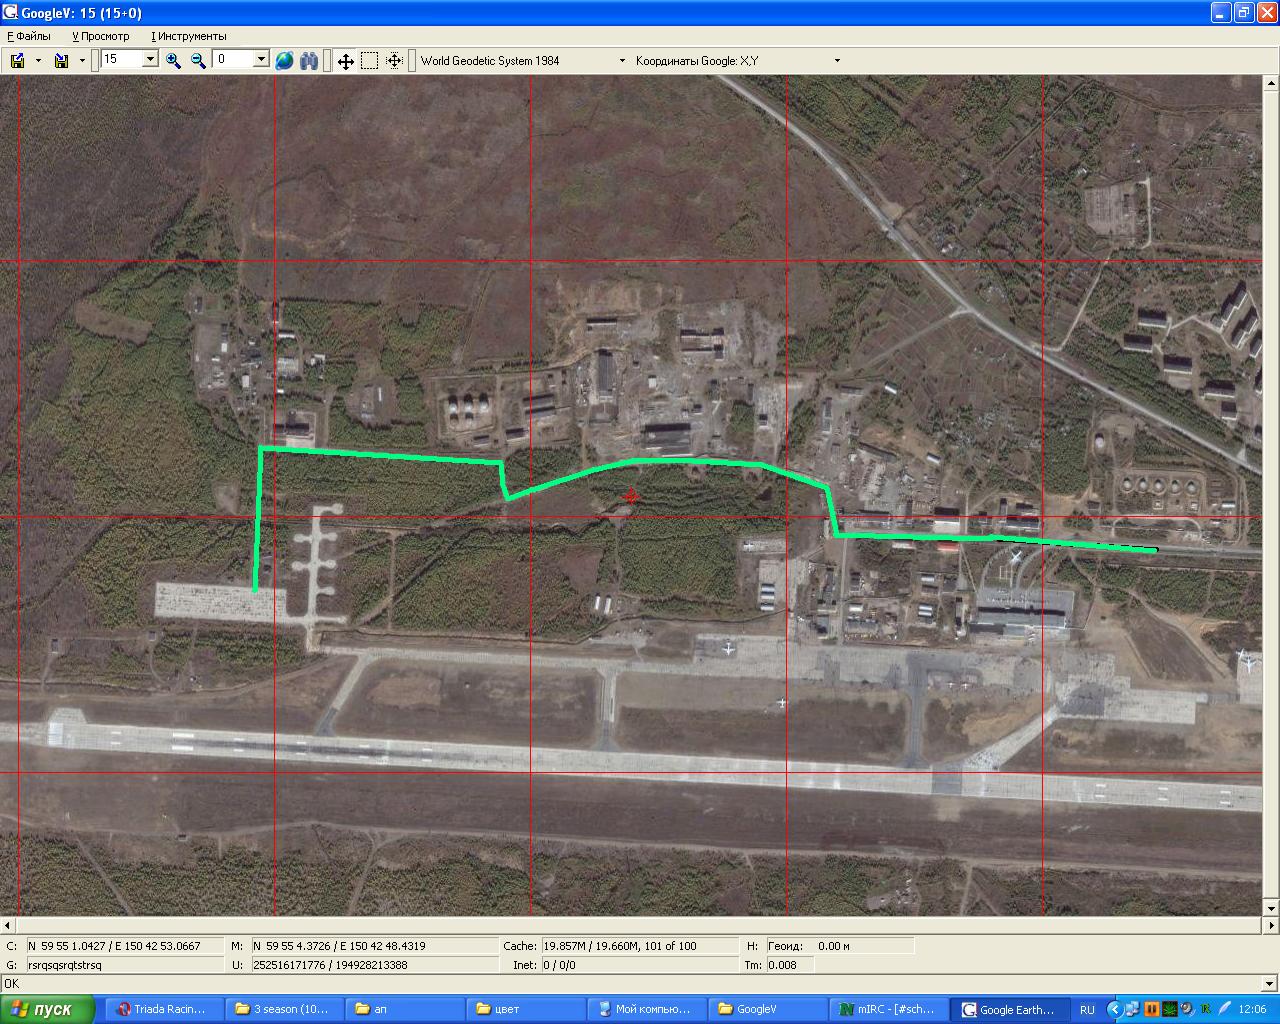Click the globe icon in toolbar
Screen dimensions: 1280x1024
pos(284,61)
